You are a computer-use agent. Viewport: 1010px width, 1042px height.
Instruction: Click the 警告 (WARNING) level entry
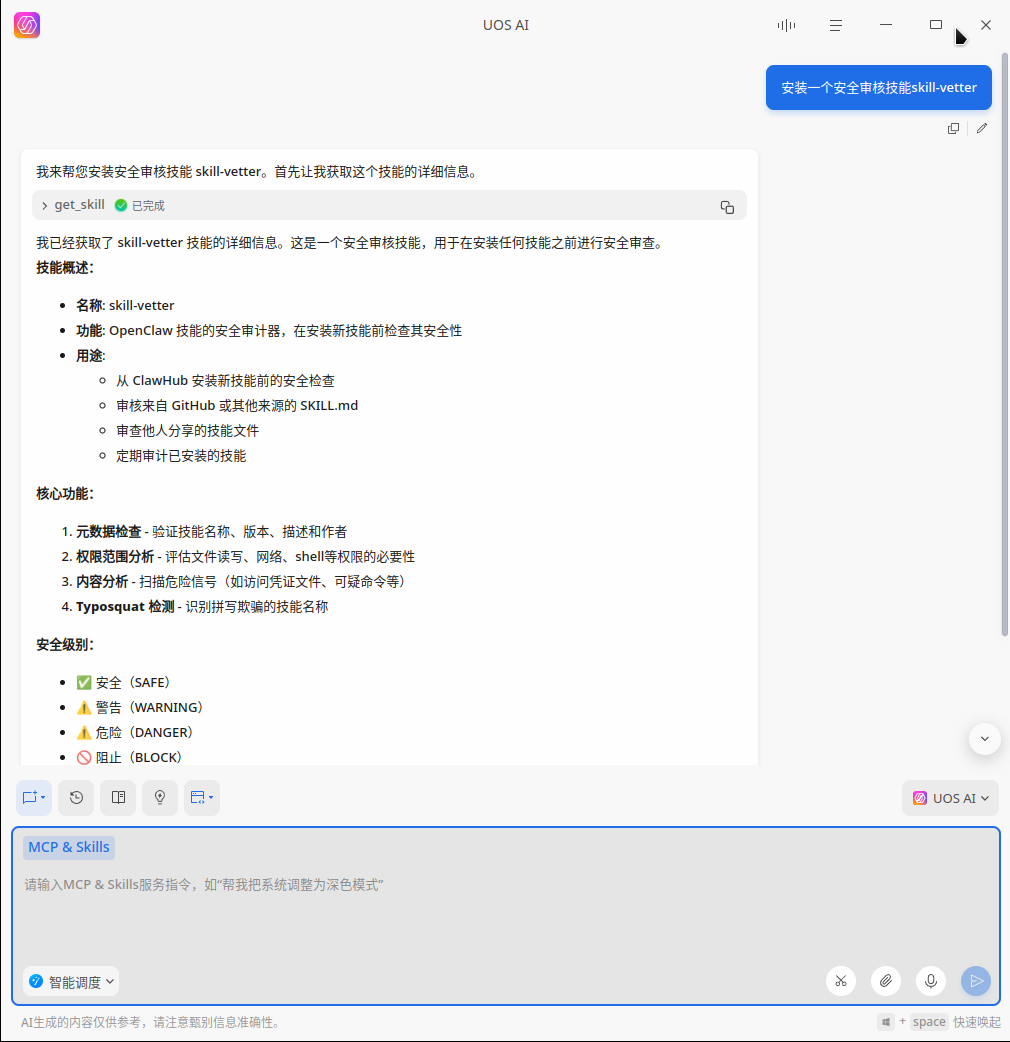[140, 708]
